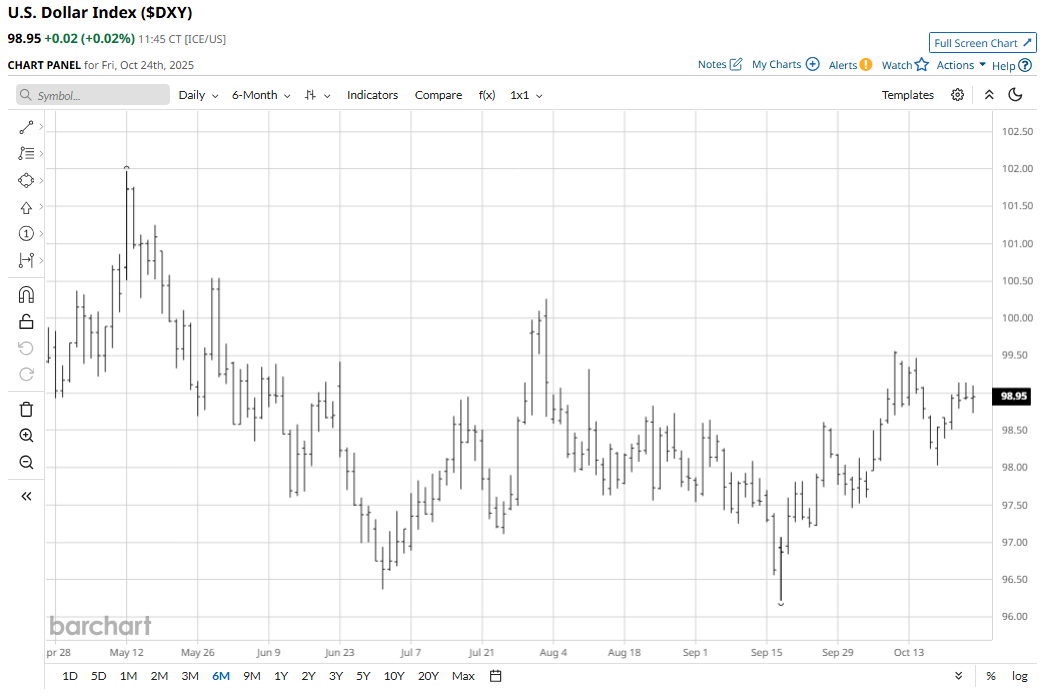Open the numbered annotation tool

26,233
